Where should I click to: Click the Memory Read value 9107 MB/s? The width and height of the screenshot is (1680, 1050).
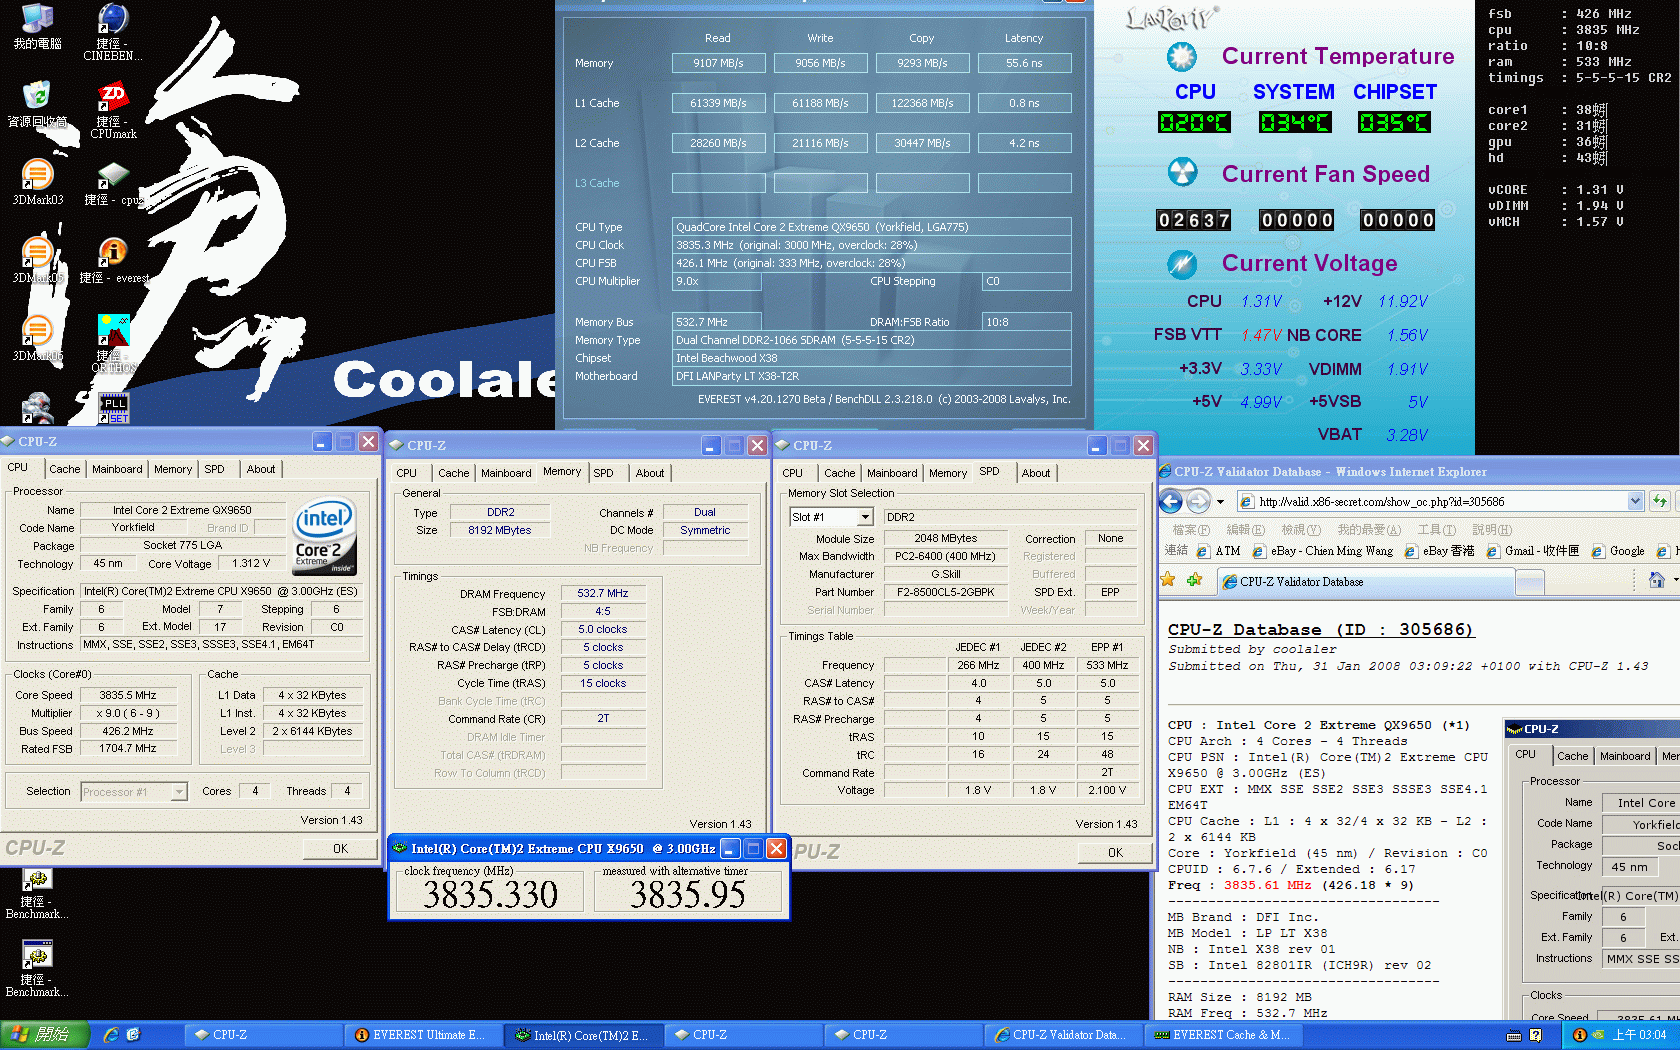click(x=718, y=63)
